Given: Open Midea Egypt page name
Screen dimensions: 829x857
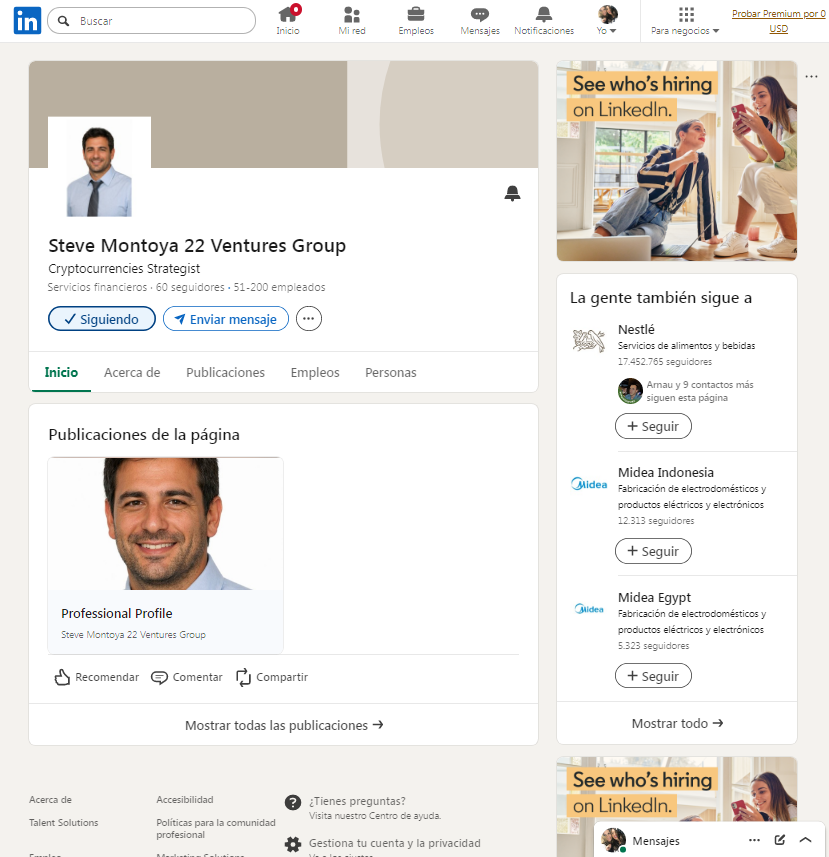Looking at the screenshot, I should point(654,597).
